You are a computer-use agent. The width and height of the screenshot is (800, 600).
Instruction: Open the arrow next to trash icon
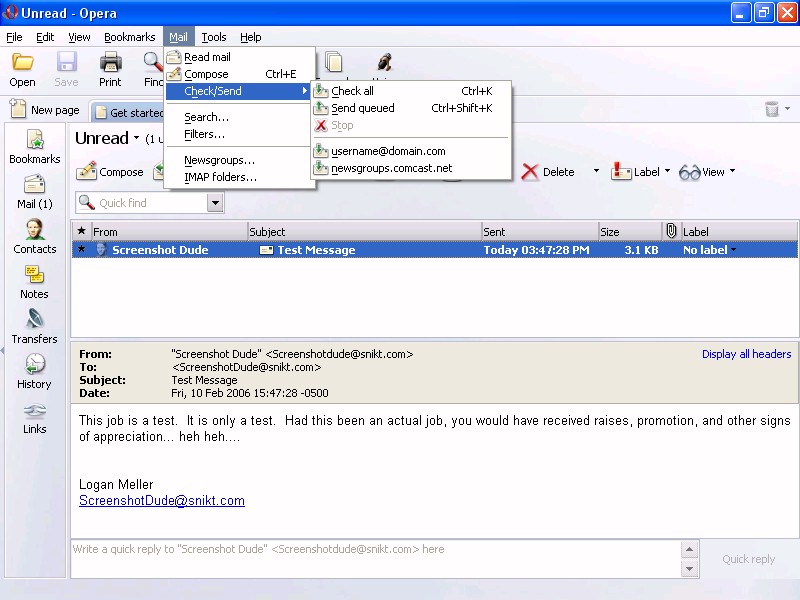pos(787,109)
